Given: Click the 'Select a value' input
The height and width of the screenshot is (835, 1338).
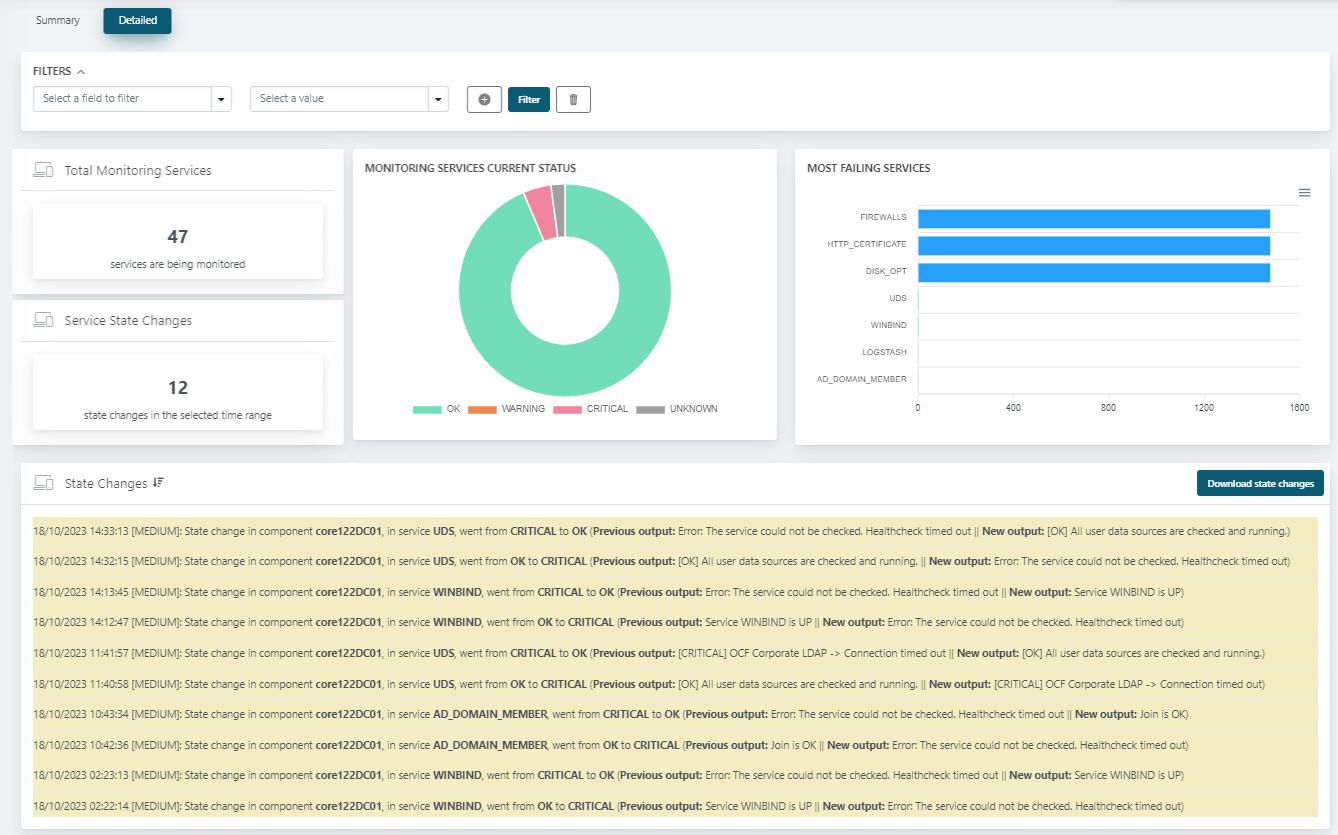Looking at the screenshot, I should click(339, 99).
